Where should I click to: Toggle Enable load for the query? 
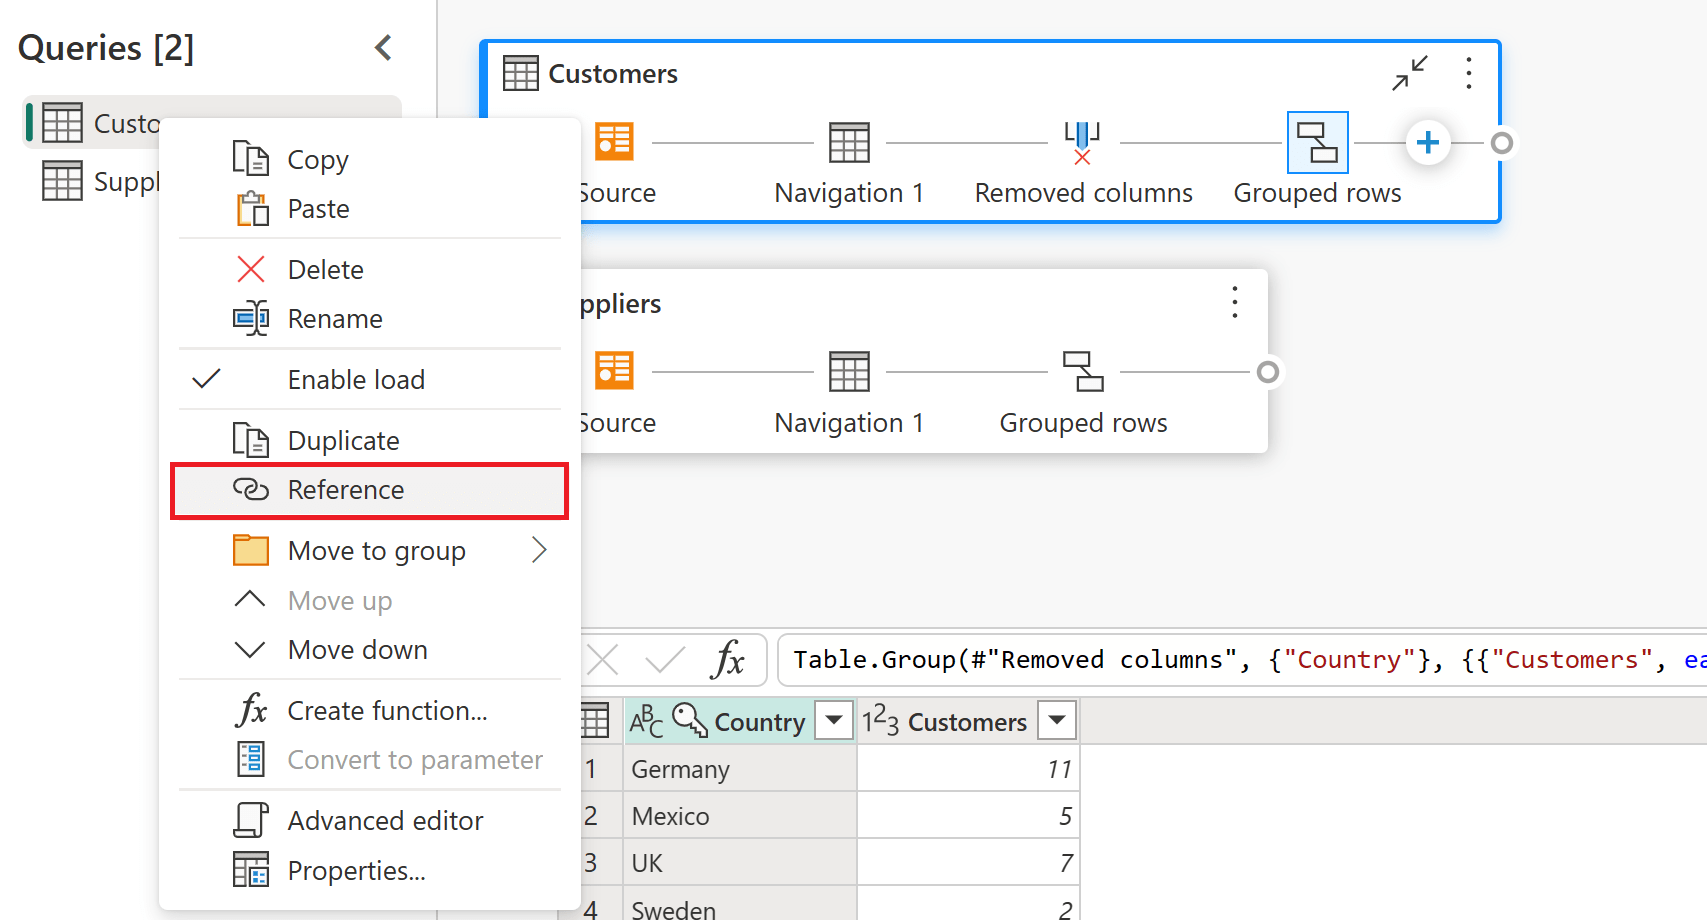click(x=355, y=379)
